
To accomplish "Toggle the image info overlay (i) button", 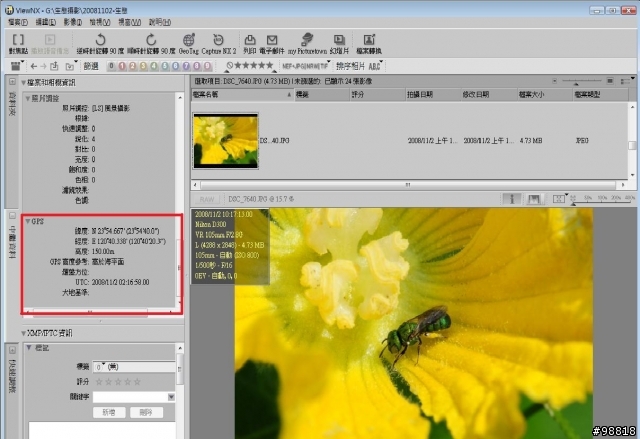I will pyautogui.click(x=512, y=199).
